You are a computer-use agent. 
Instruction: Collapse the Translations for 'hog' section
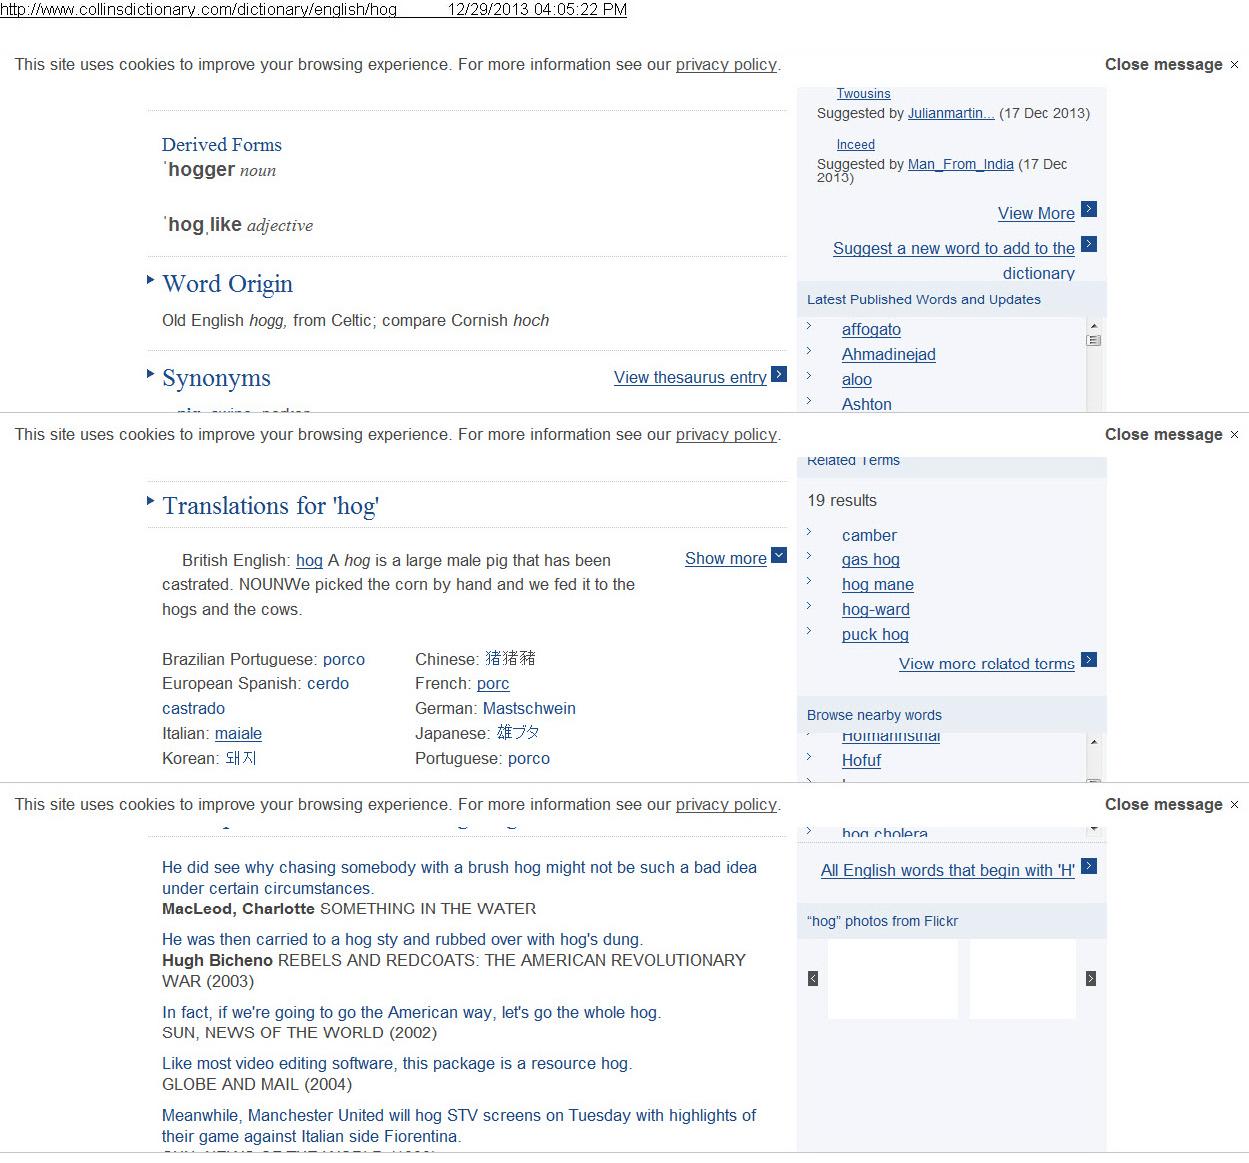tap(151, 502)
